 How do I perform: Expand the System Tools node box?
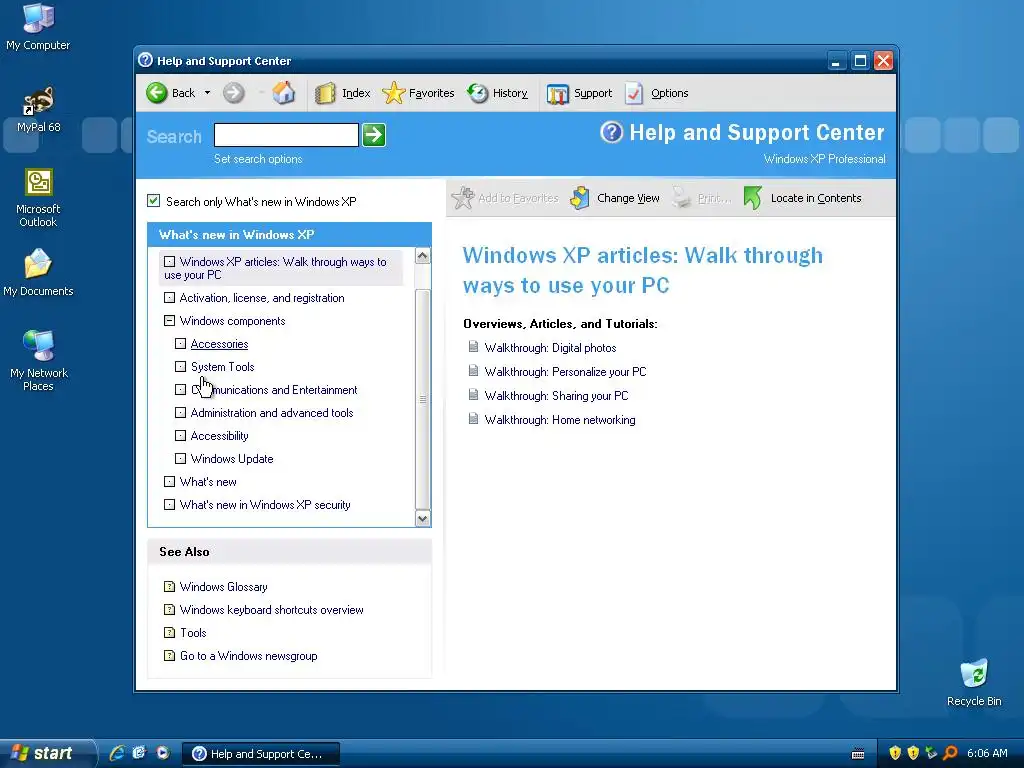pos(180,366)
